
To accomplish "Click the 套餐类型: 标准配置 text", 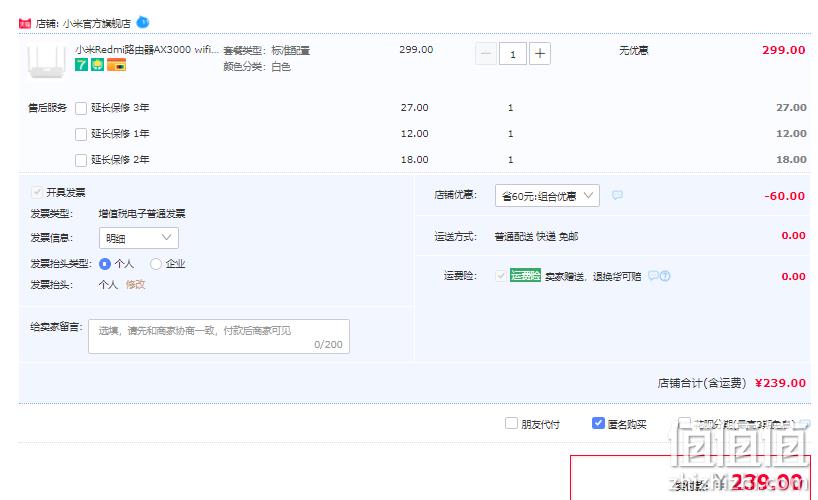I will pos(267,51).
